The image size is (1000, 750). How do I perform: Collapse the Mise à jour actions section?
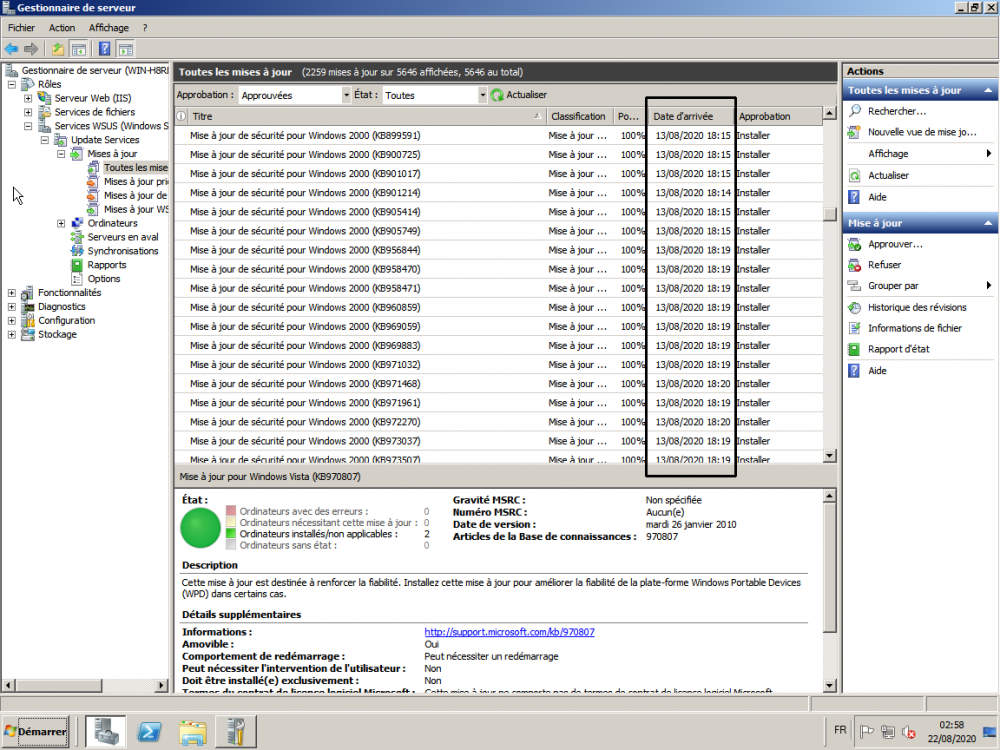point(985,222)
